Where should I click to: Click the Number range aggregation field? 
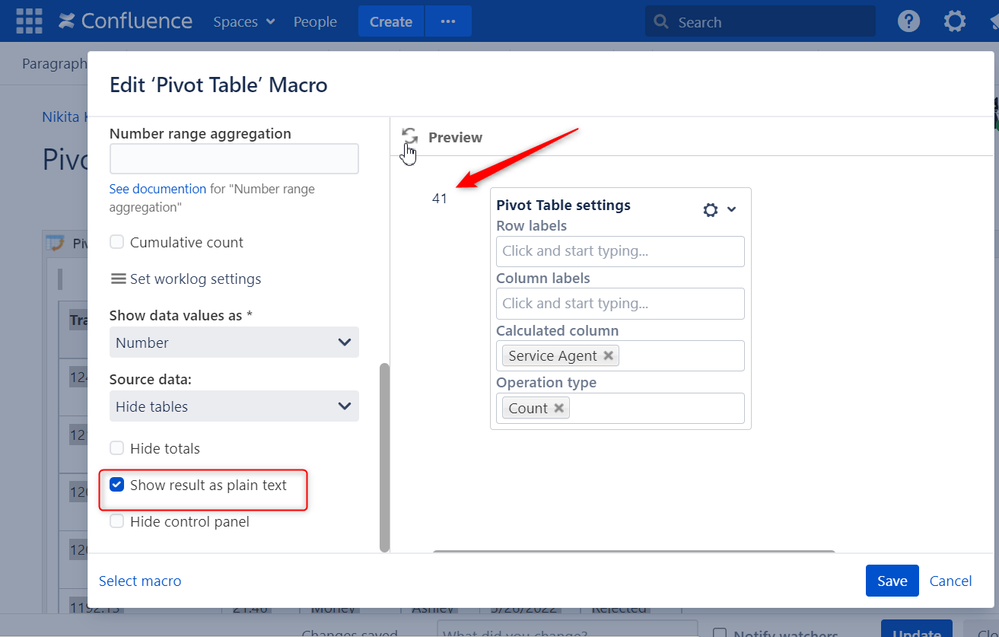click(234, 159)
